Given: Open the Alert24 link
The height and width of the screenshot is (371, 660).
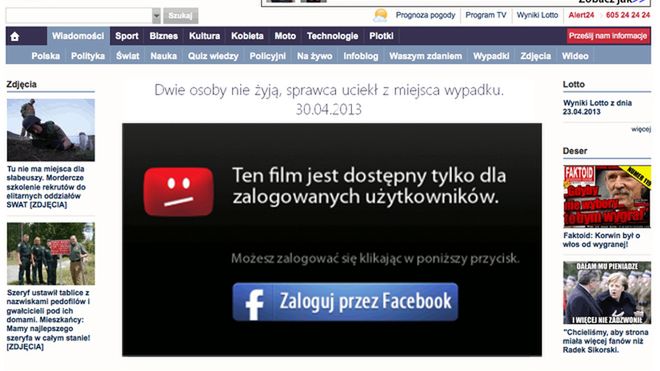Looking at the screenshot, I should click(x=581, y=15).
